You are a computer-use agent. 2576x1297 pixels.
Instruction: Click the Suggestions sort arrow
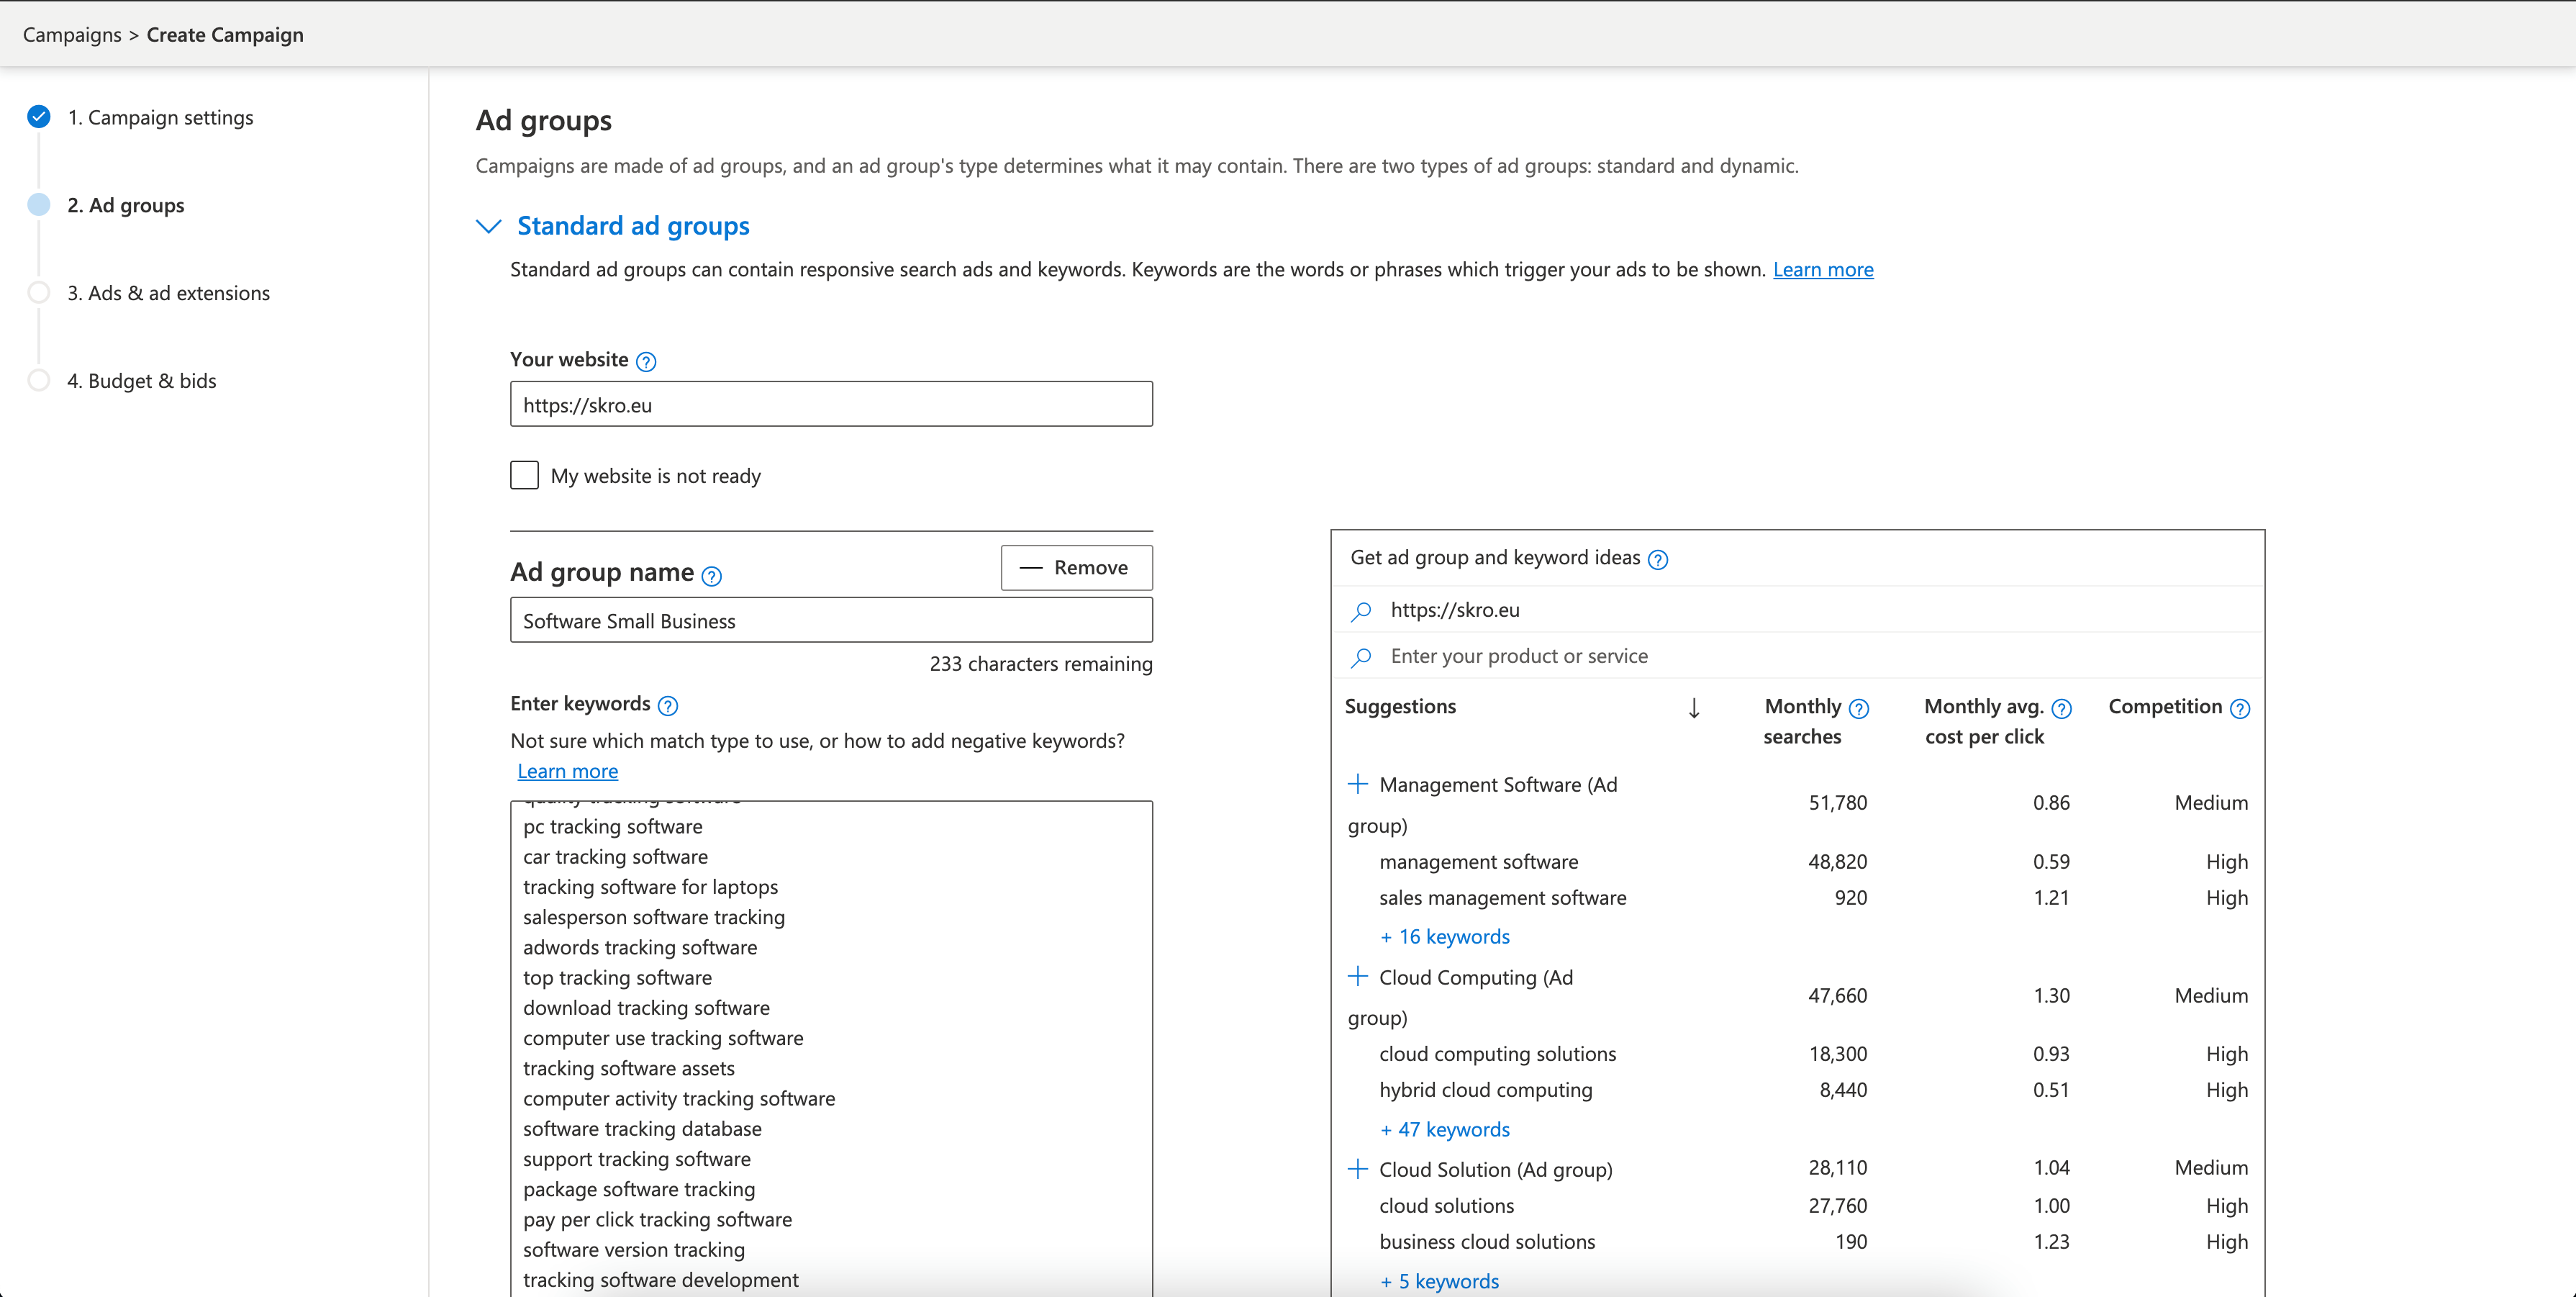[1693, 708]
